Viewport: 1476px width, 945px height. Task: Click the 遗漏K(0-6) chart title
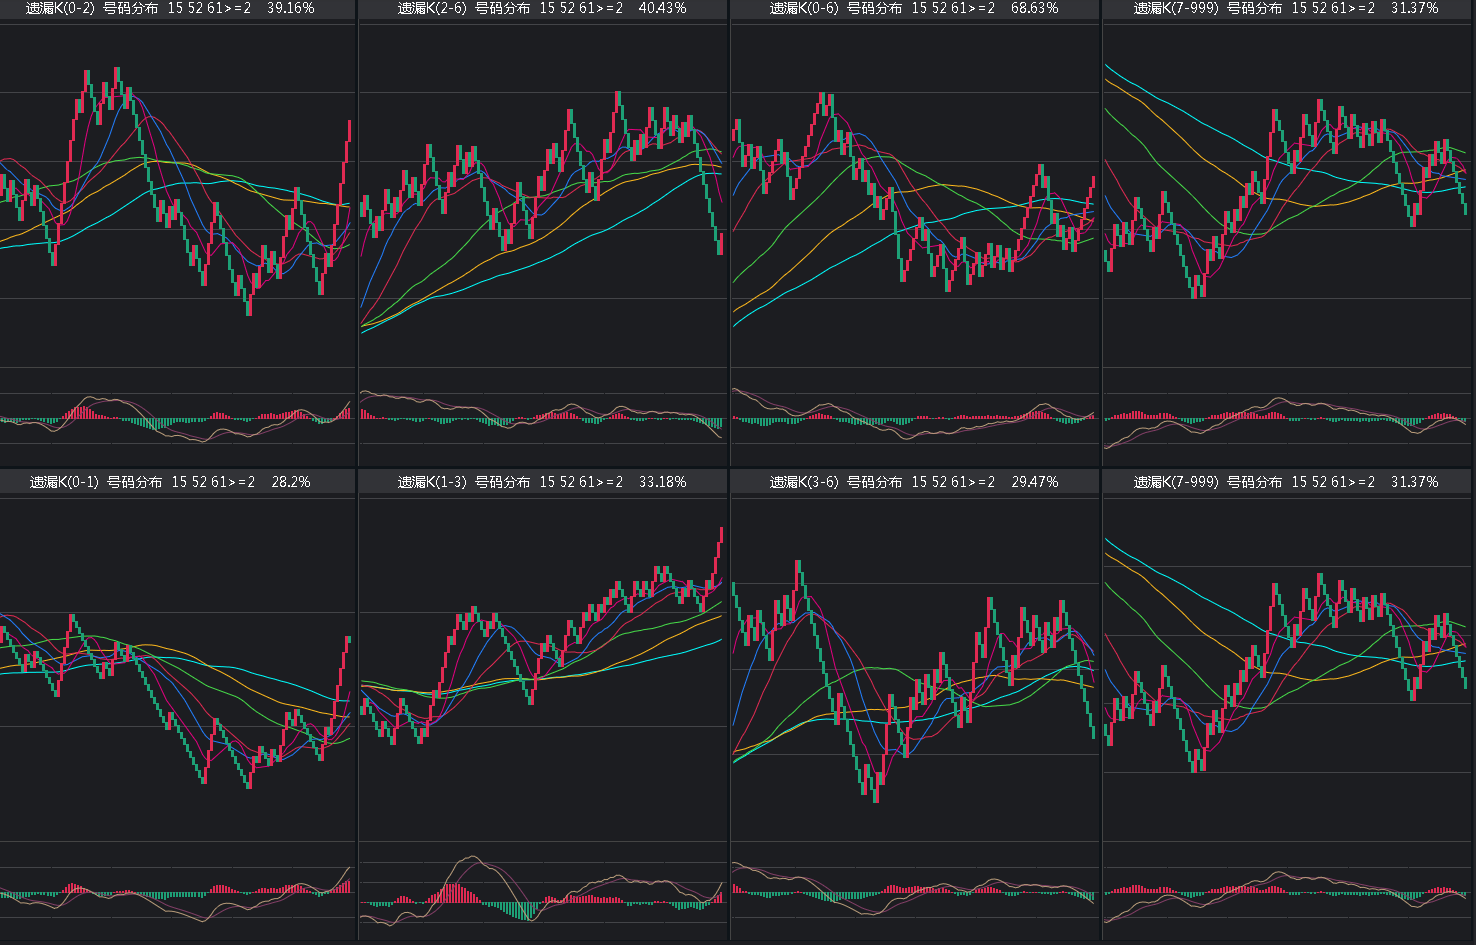[804, 8]
